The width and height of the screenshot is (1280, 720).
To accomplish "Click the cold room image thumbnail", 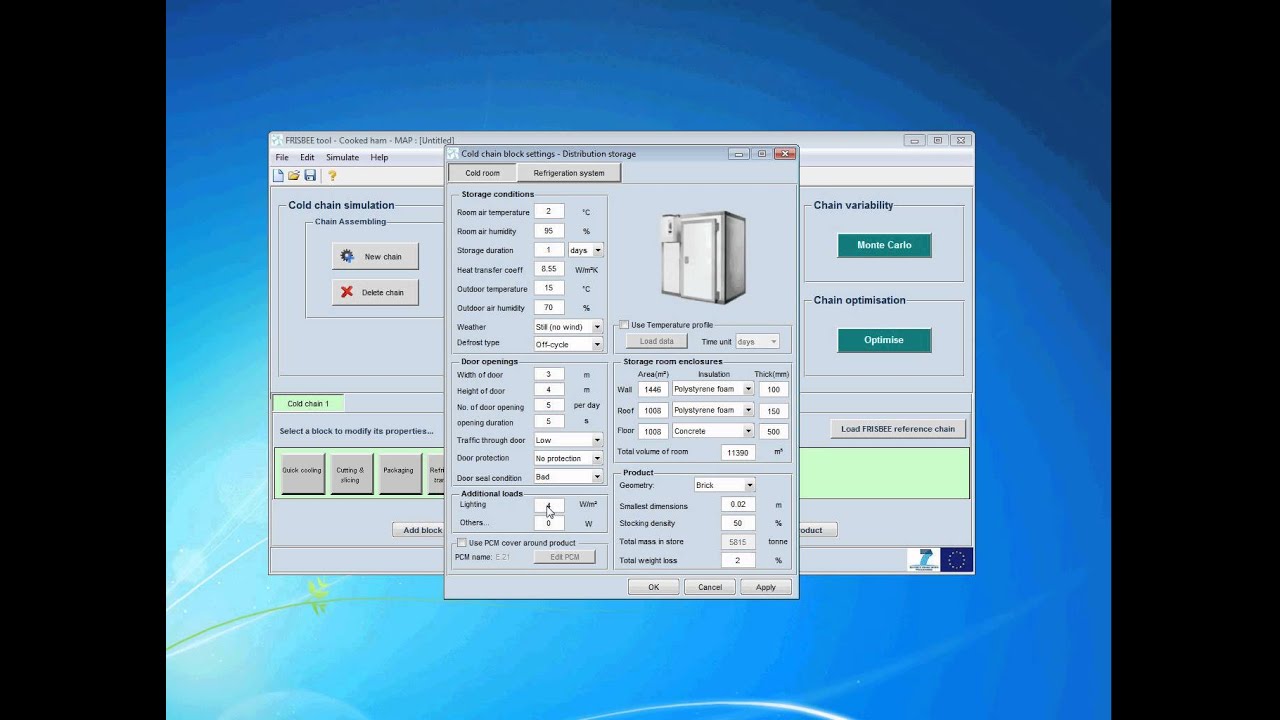I will coord(703,255).
